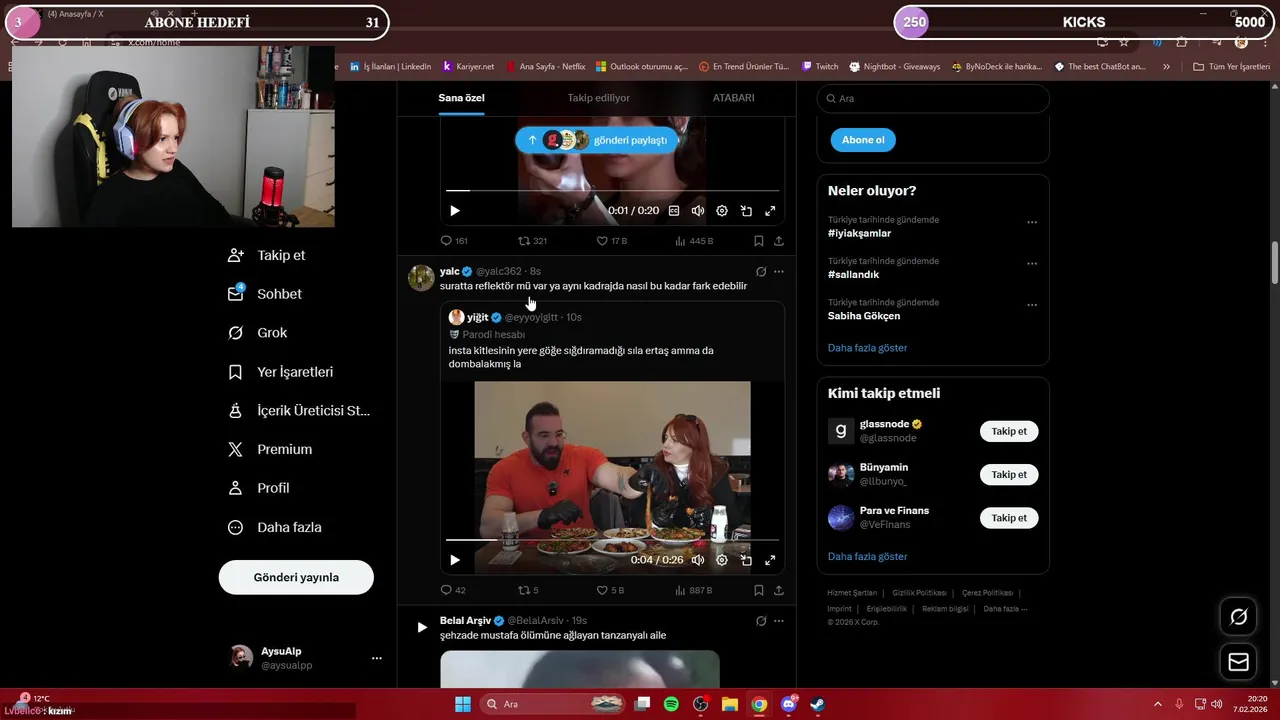This screenshot has width=1280, height=720.
Task: Open AysuAlp account menu dots
Action: click(377, 658)
